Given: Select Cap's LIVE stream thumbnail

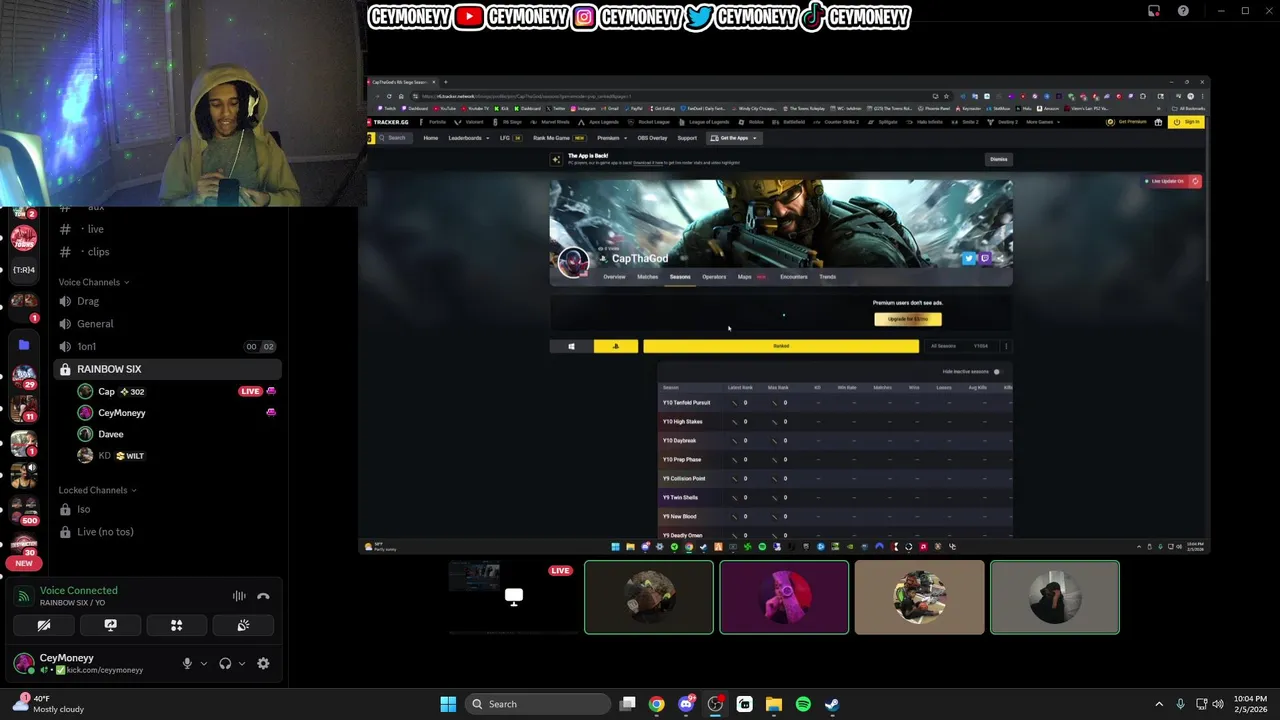Looking at the screenshot, I should click(513, 597).
